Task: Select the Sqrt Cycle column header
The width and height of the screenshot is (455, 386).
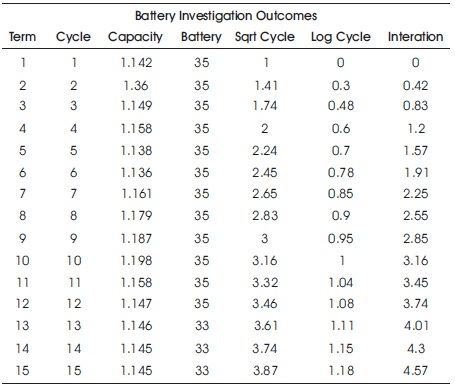Action: point(265,37)
